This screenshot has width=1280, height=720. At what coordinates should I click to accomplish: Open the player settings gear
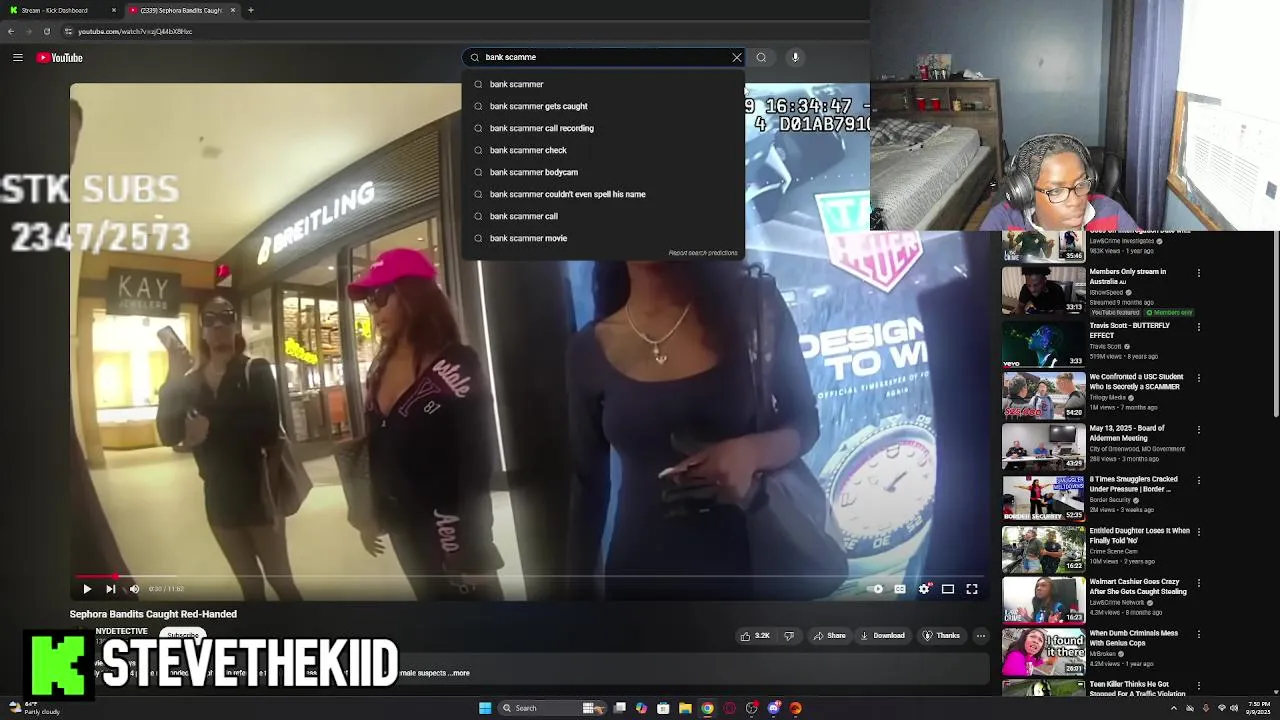924,589
